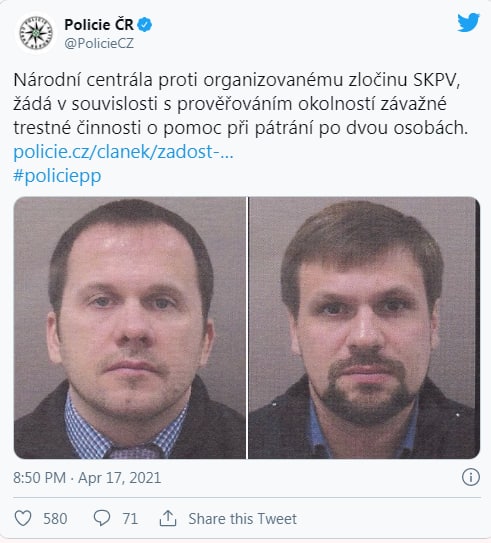Click the @PolicieCZ handle

coord(99,43)
